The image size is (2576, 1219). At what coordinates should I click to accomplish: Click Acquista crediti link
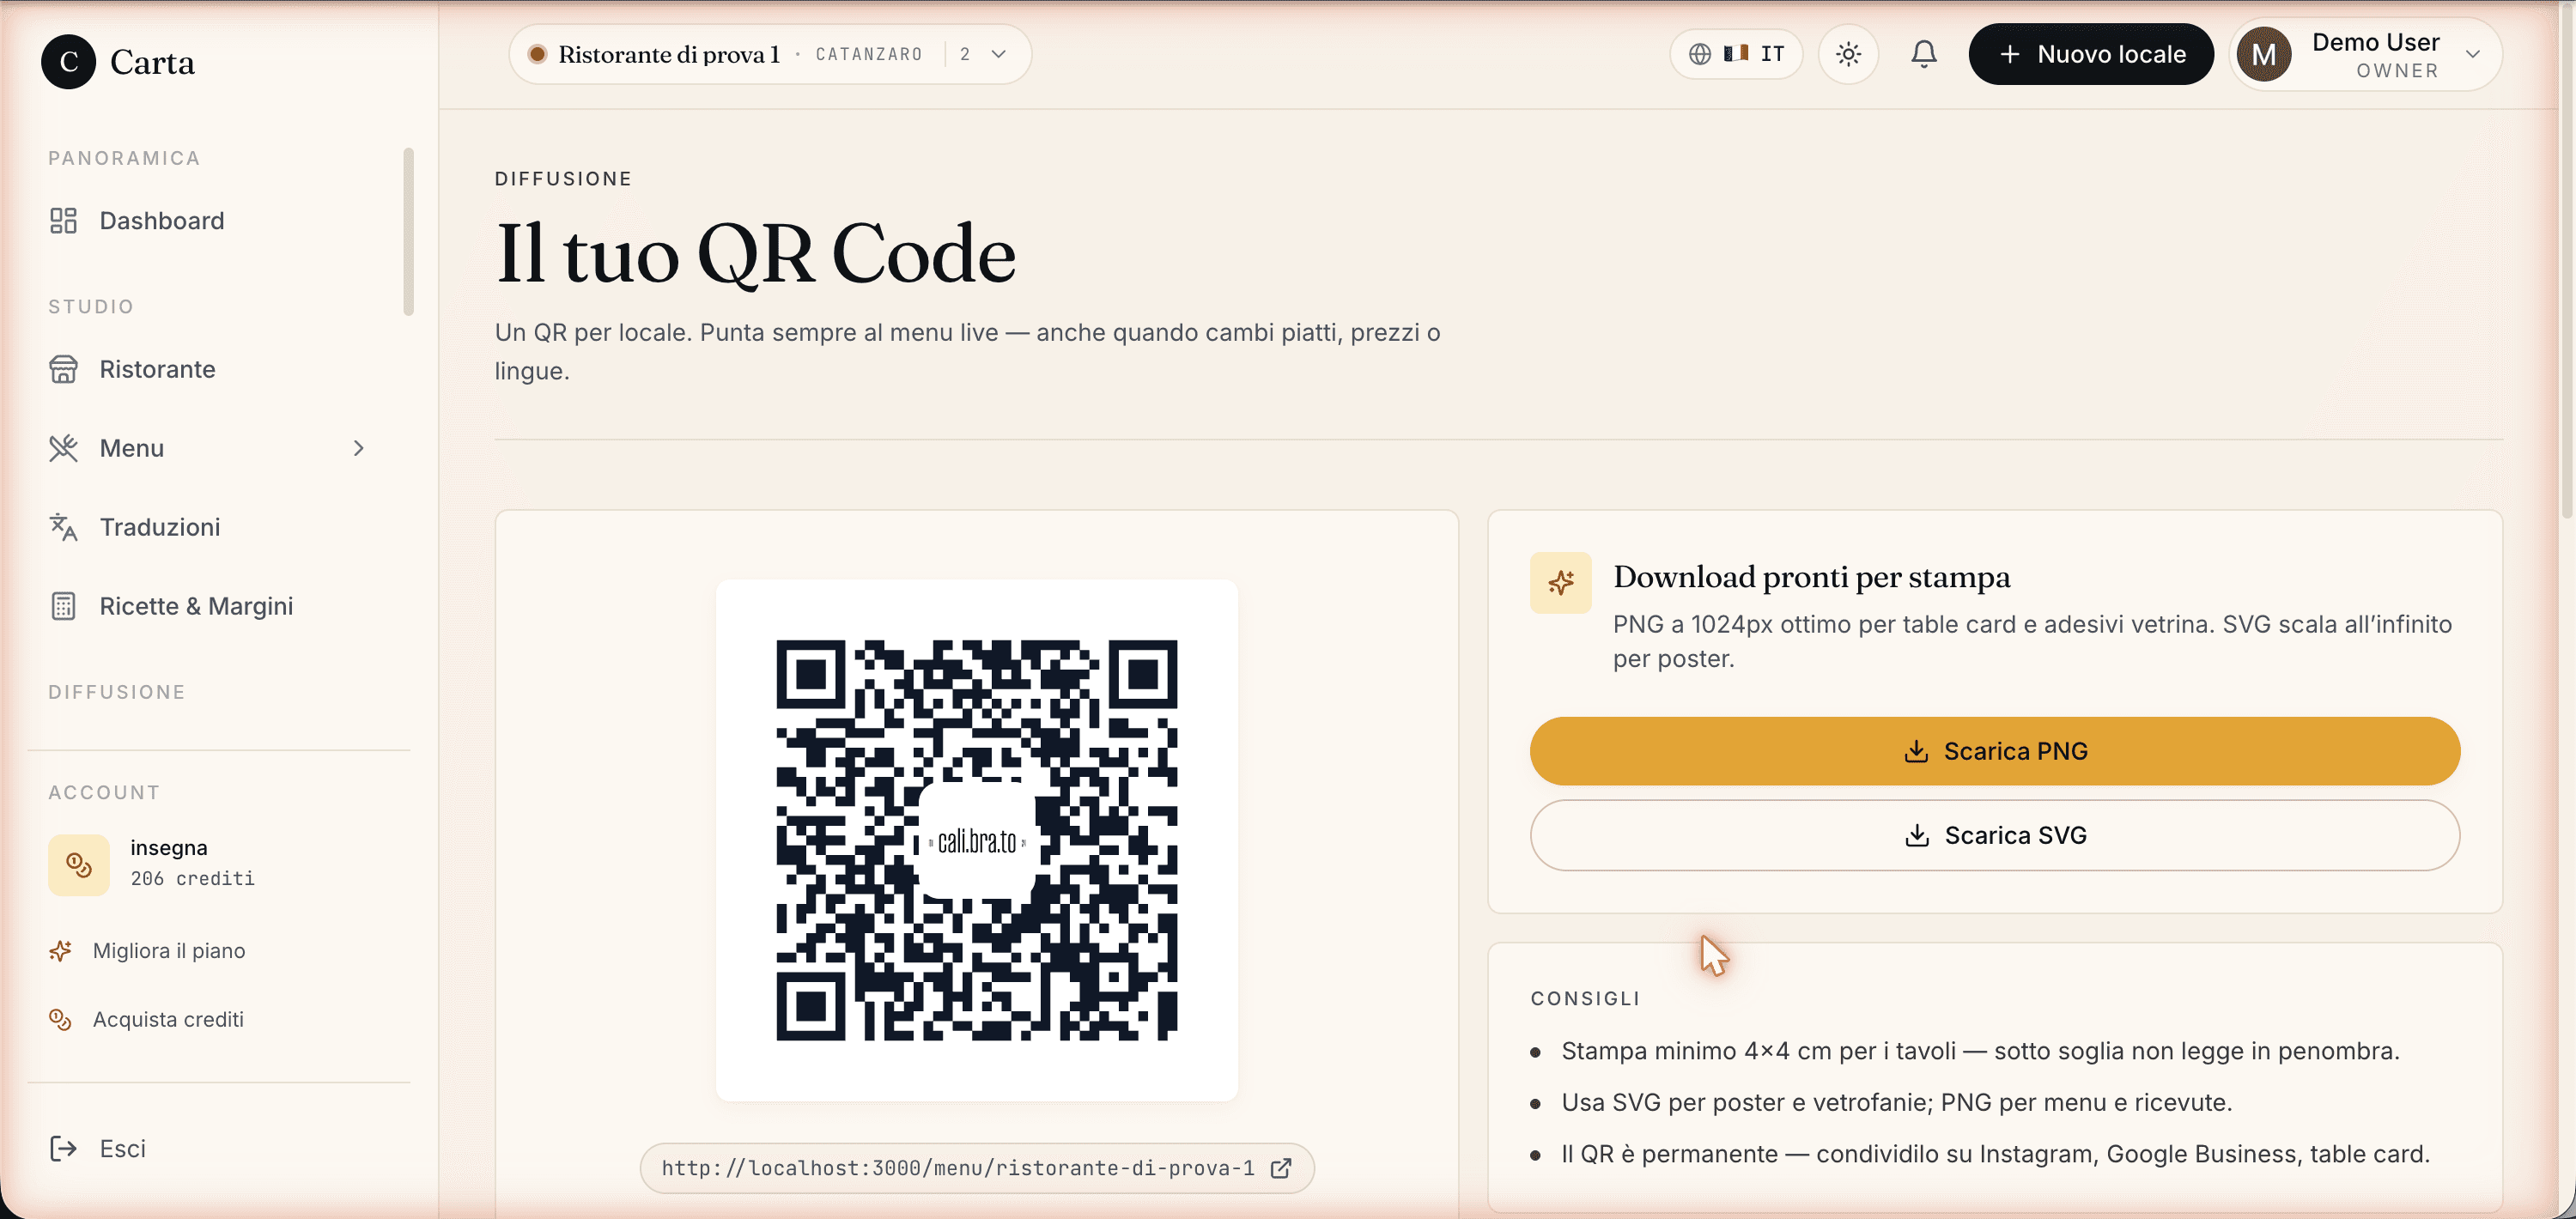168,1019
